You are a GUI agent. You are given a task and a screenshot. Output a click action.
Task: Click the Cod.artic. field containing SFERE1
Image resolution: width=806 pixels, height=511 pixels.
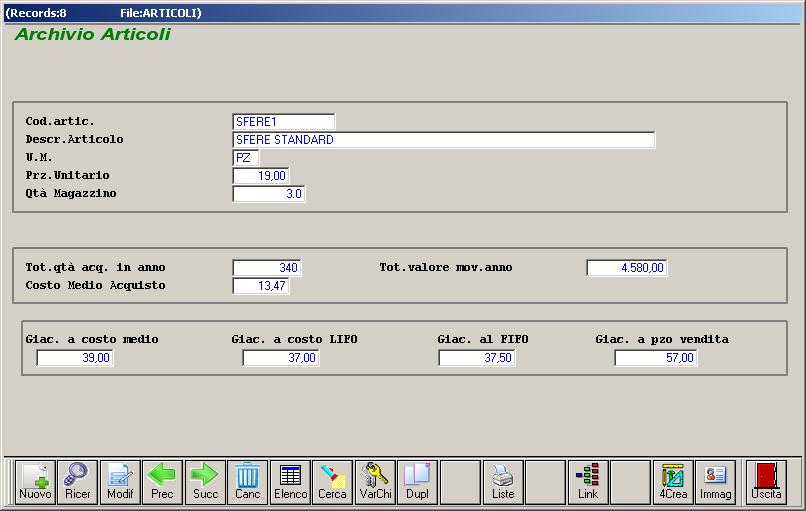tap(284, 122)
